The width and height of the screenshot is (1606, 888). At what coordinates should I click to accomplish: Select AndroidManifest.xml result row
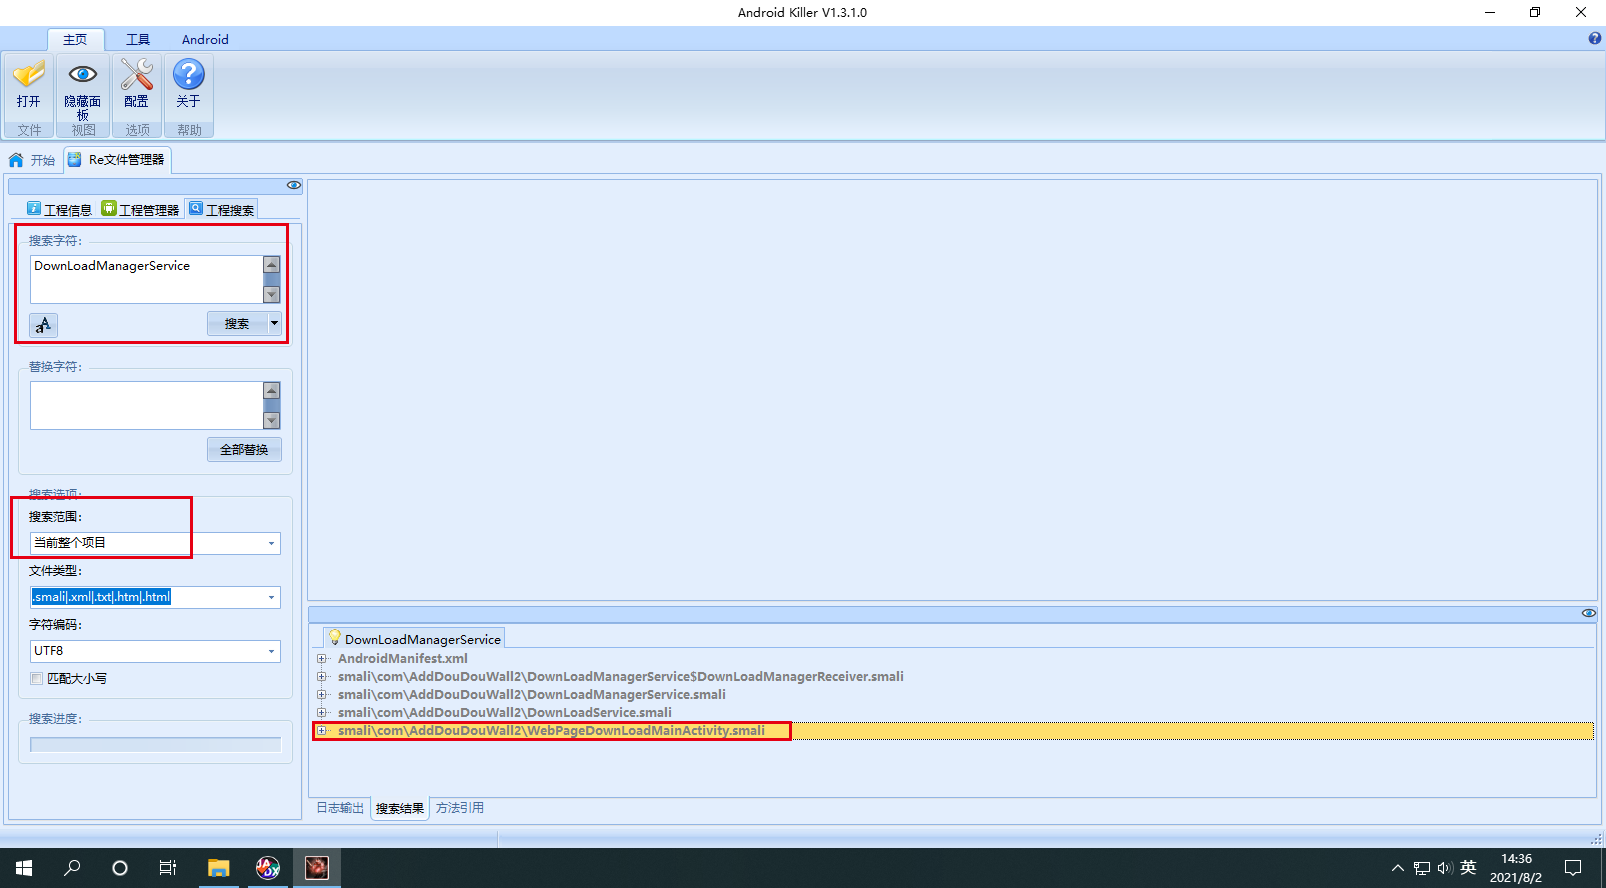click(x=955, y=658)
